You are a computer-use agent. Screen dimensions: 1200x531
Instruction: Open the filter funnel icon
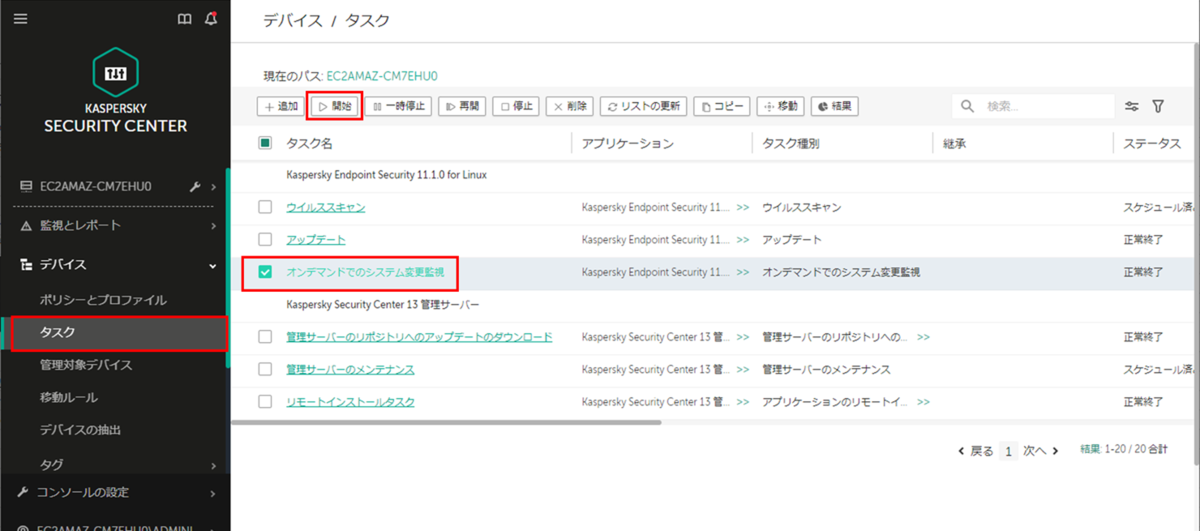tap(1158, 106)
